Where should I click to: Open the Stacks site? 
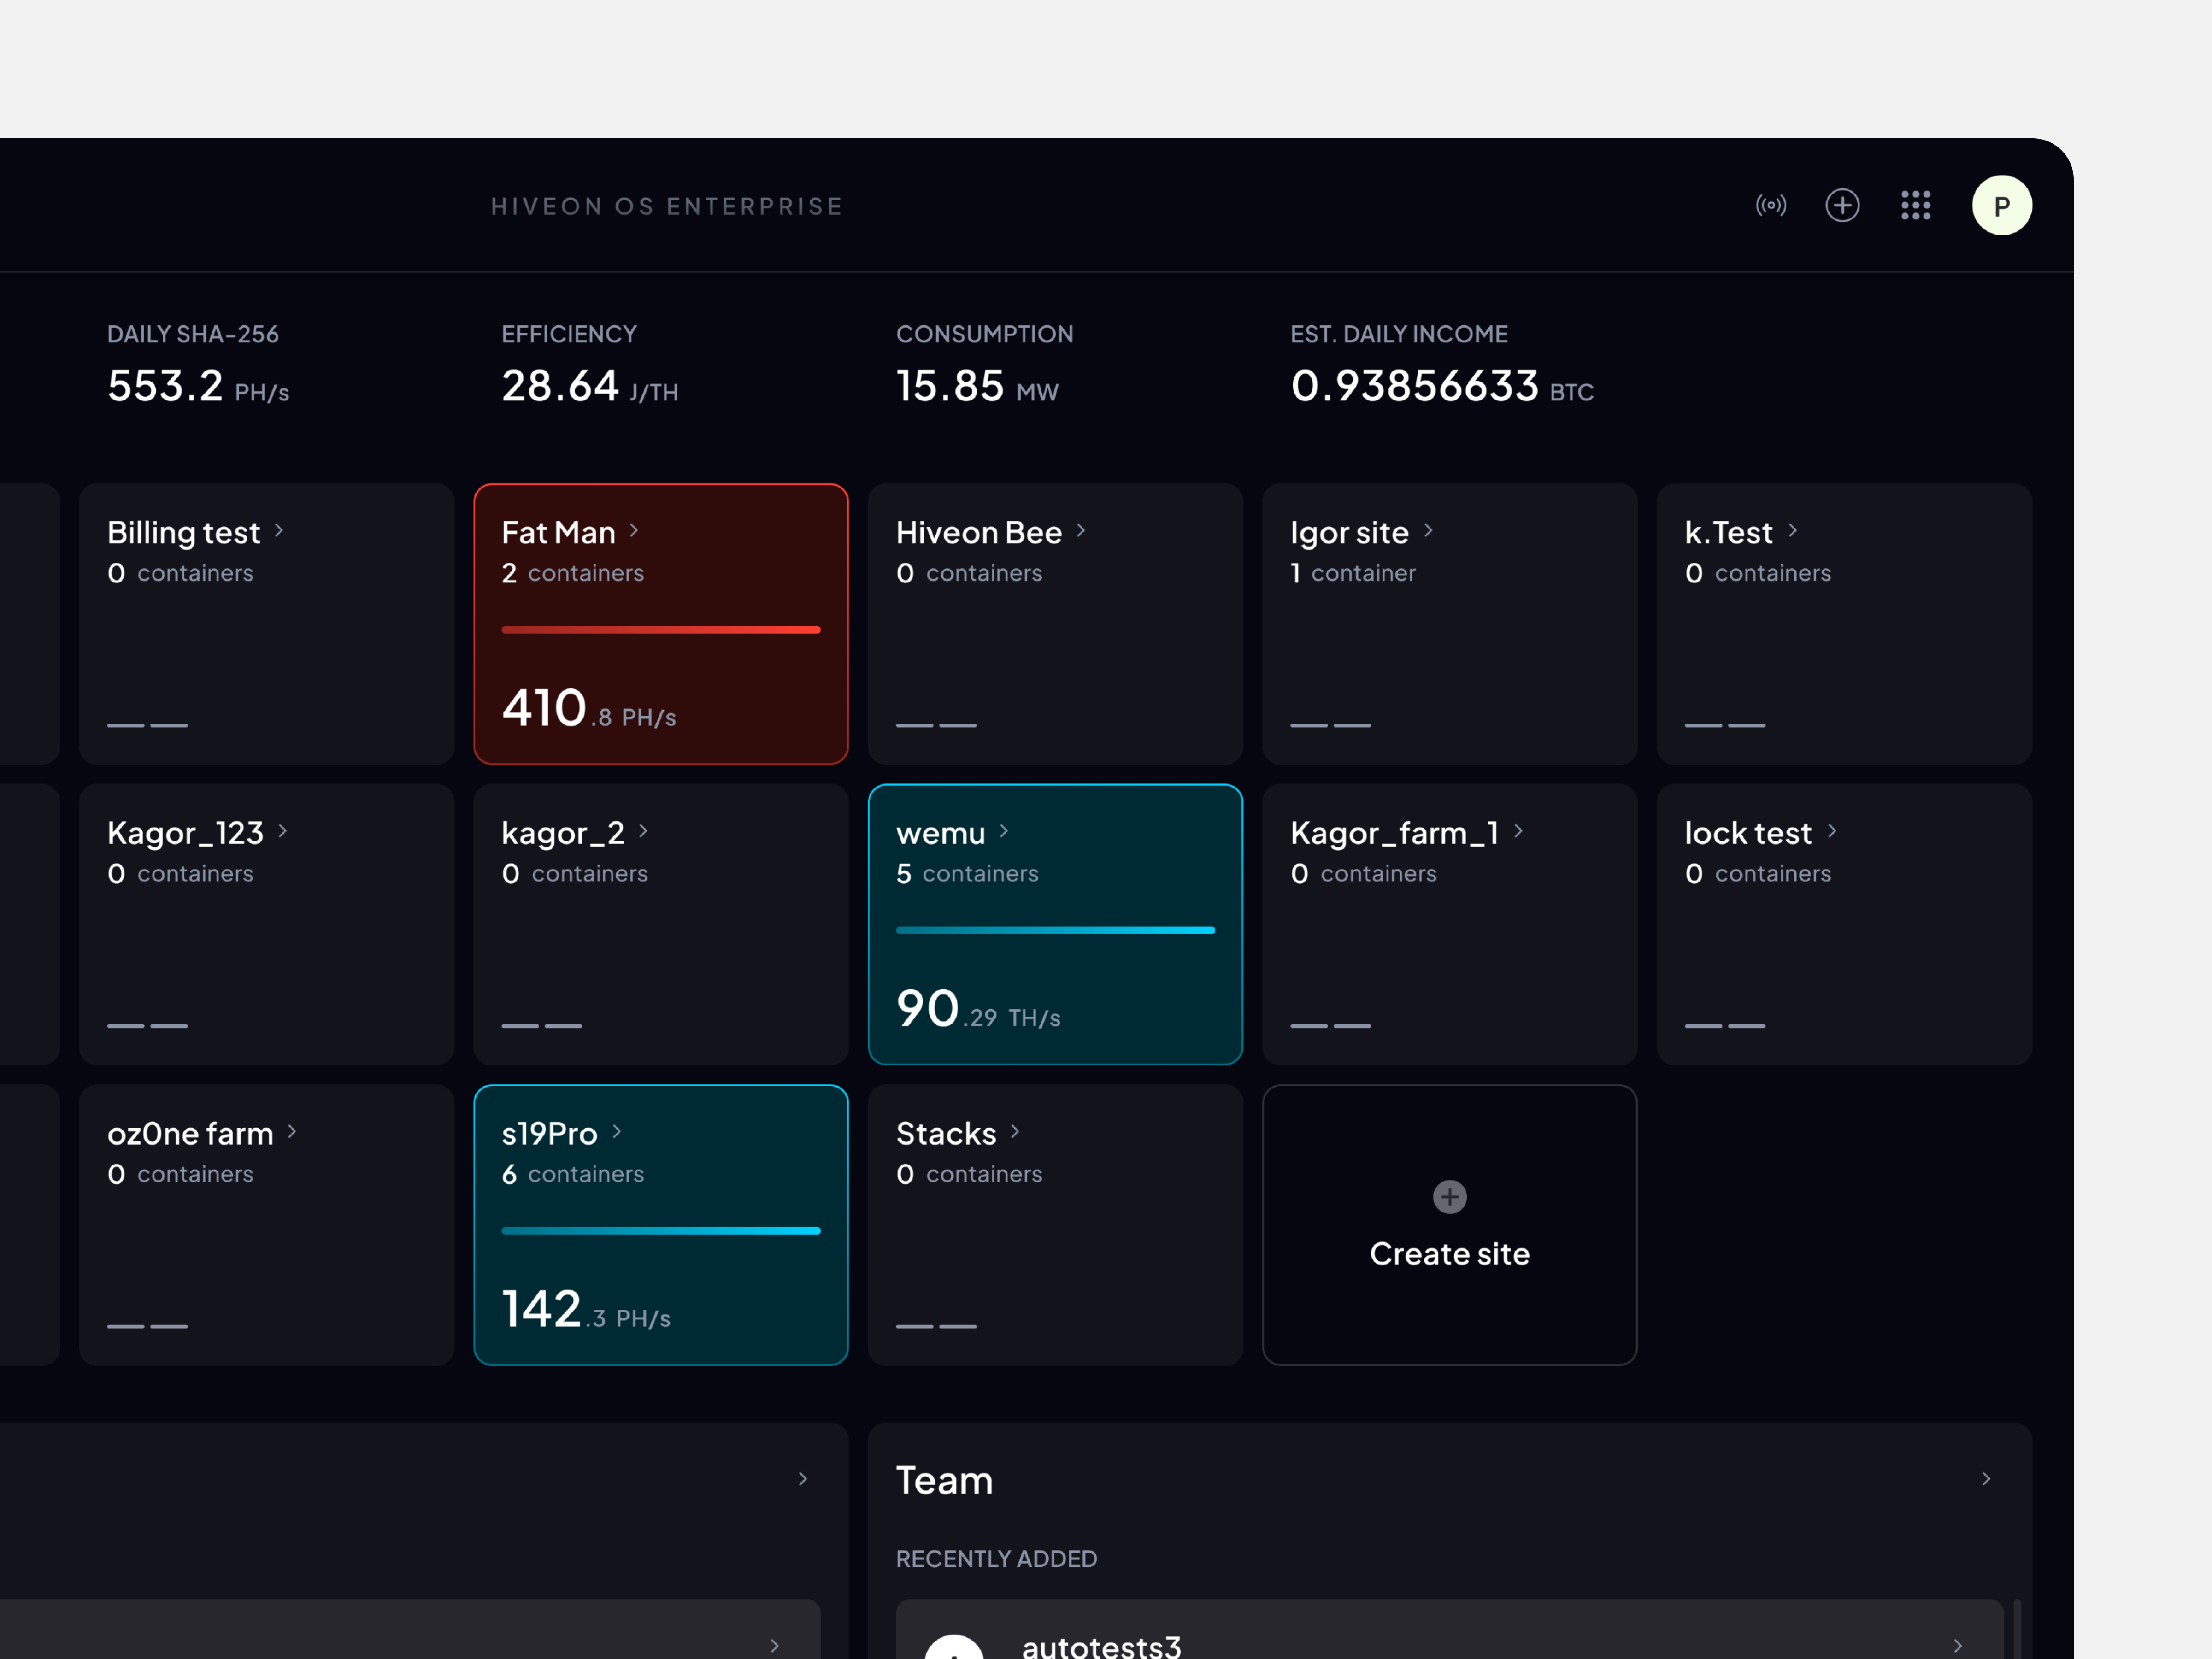click(x=1055, y=1225)
